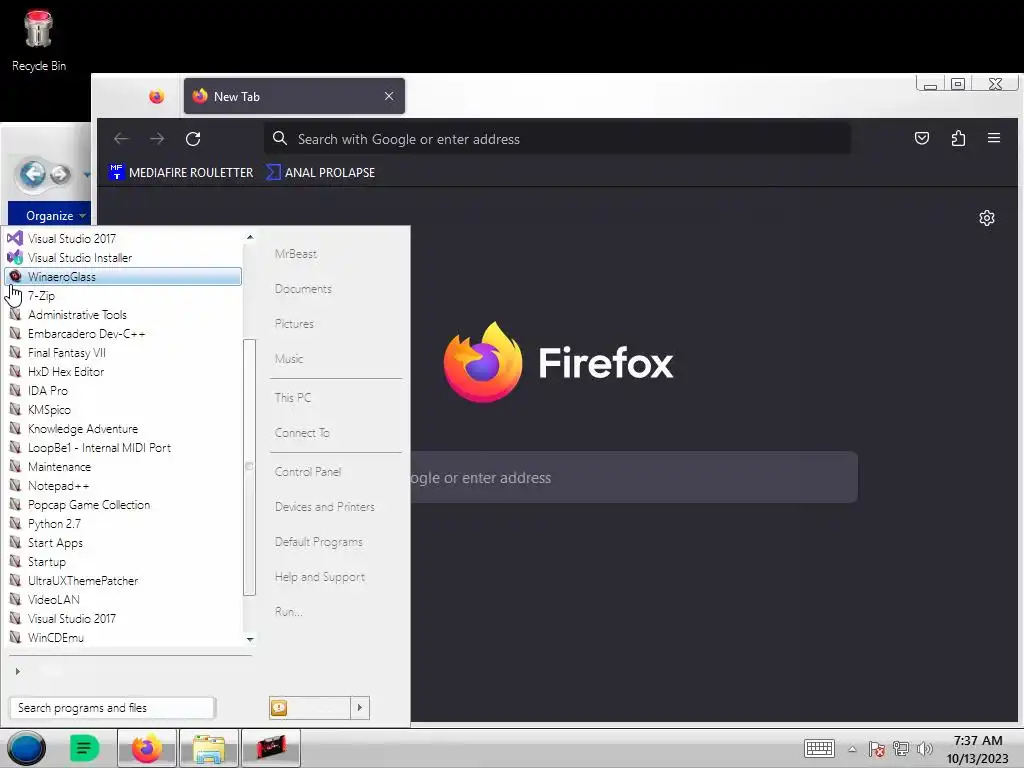The height and width of the screenshot is (768, 1024).
Task: Expand the HxD Hex Editor folder
Action: click(x=123, y=372)
